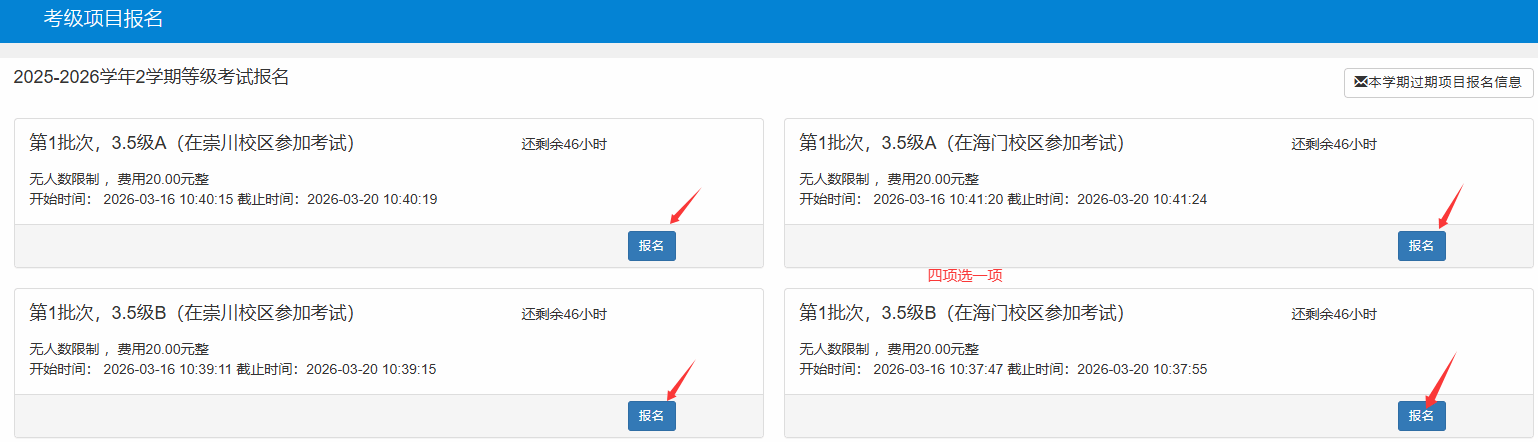Click 报名 button for 3.5级A 崇川校区
1538x442 pixels.
coord(651,246)
